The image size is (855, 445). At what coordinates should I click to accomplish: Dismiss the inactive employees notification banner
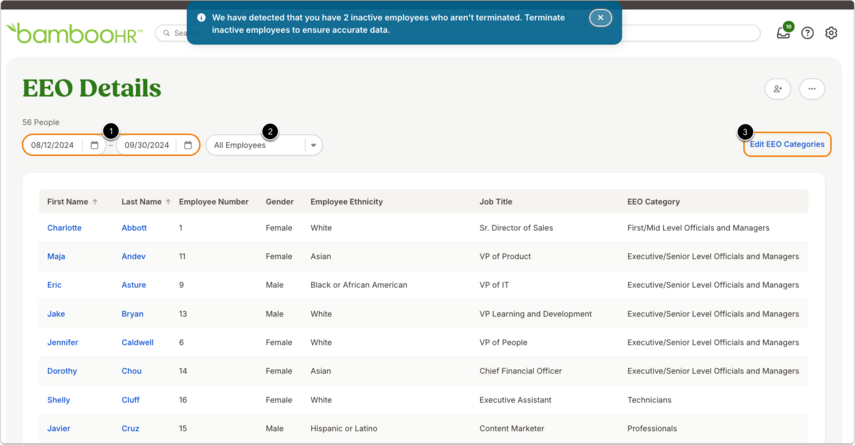point(600,17)
